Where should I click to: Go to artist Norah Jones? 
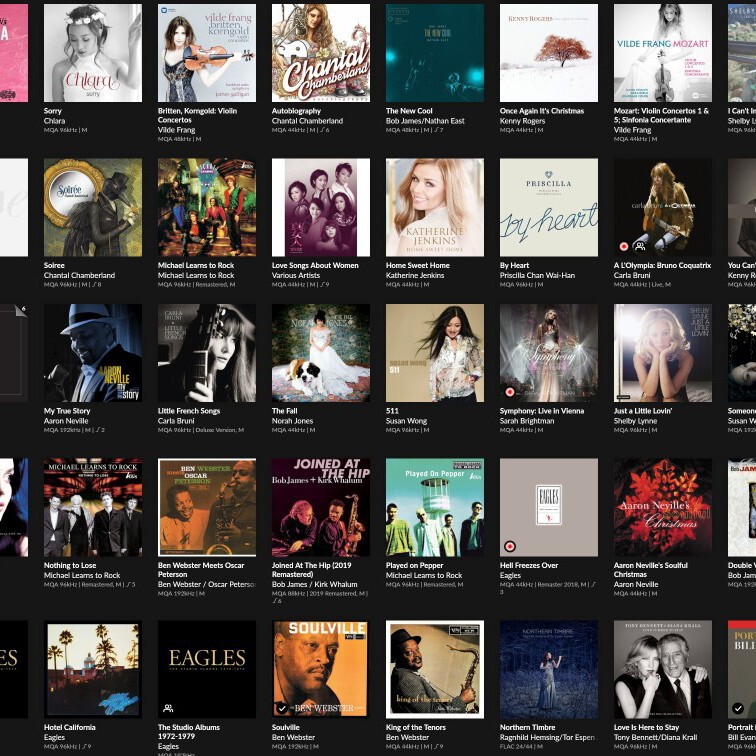[292, 421]
